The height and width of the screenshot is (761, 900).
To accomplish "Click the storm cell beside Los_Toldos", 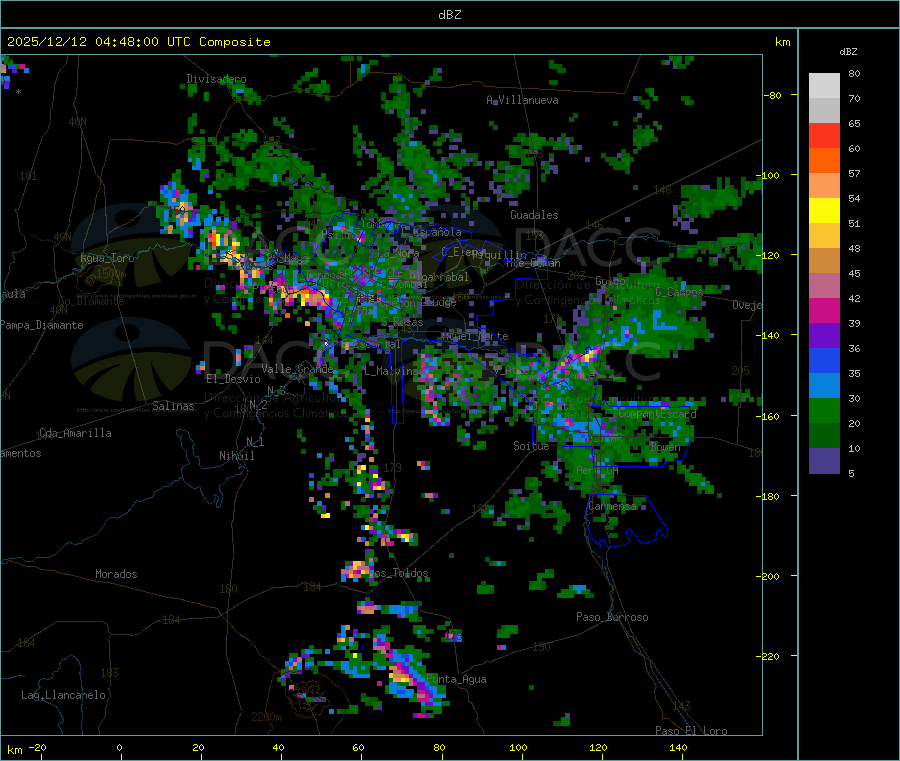I will [357, 570].
